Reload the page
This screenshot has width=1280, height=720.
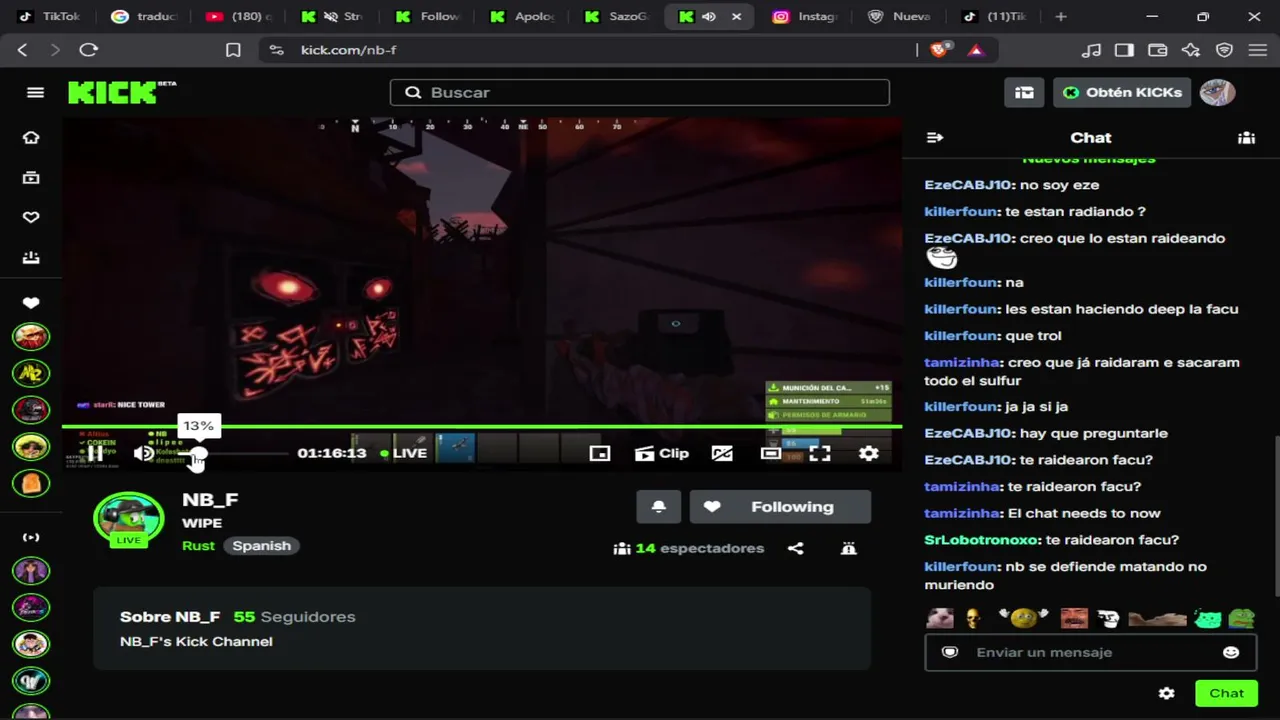(89, 50)
